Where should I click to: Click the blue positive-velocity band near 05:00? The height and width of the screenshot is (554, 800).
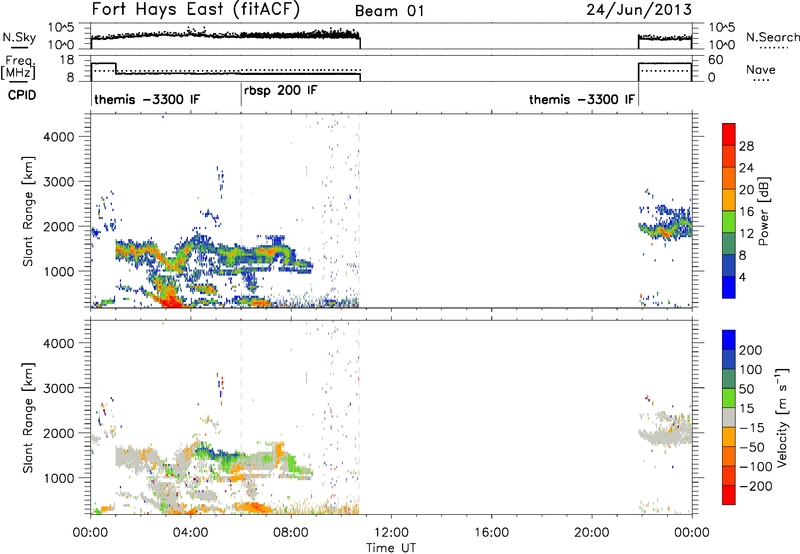click(218, 452)
